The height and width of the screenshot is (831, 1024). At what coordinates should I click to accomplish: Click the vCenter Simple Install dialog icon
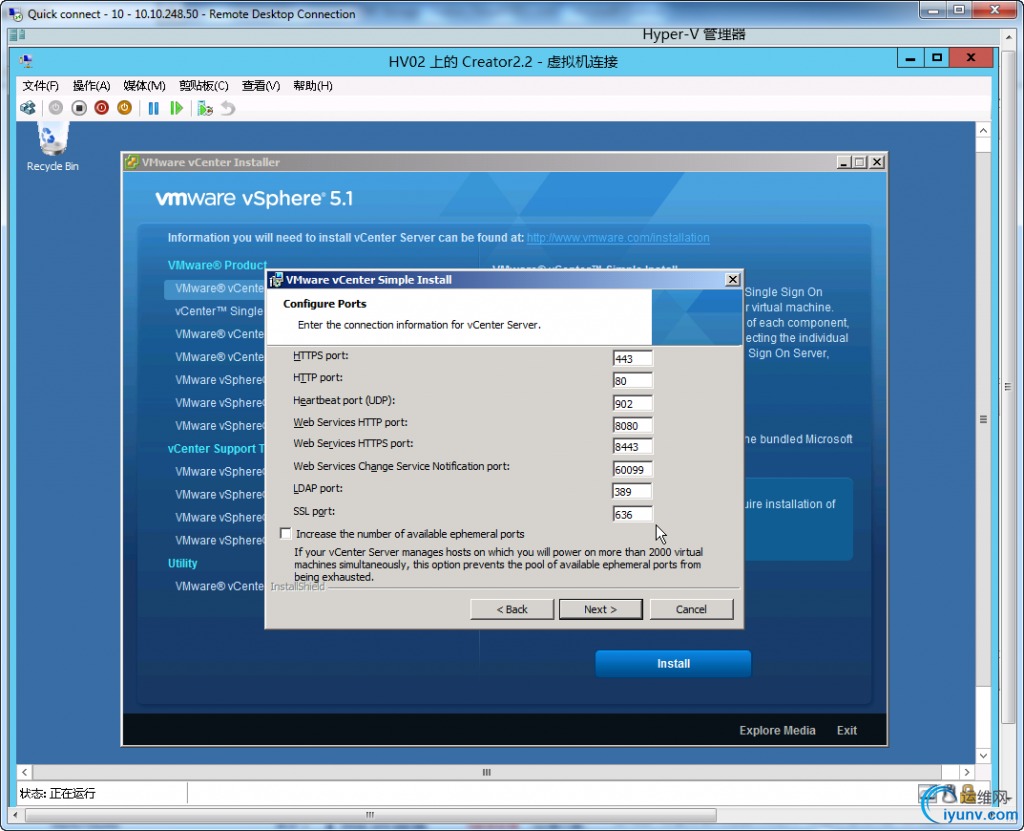[x=276, y=280]
